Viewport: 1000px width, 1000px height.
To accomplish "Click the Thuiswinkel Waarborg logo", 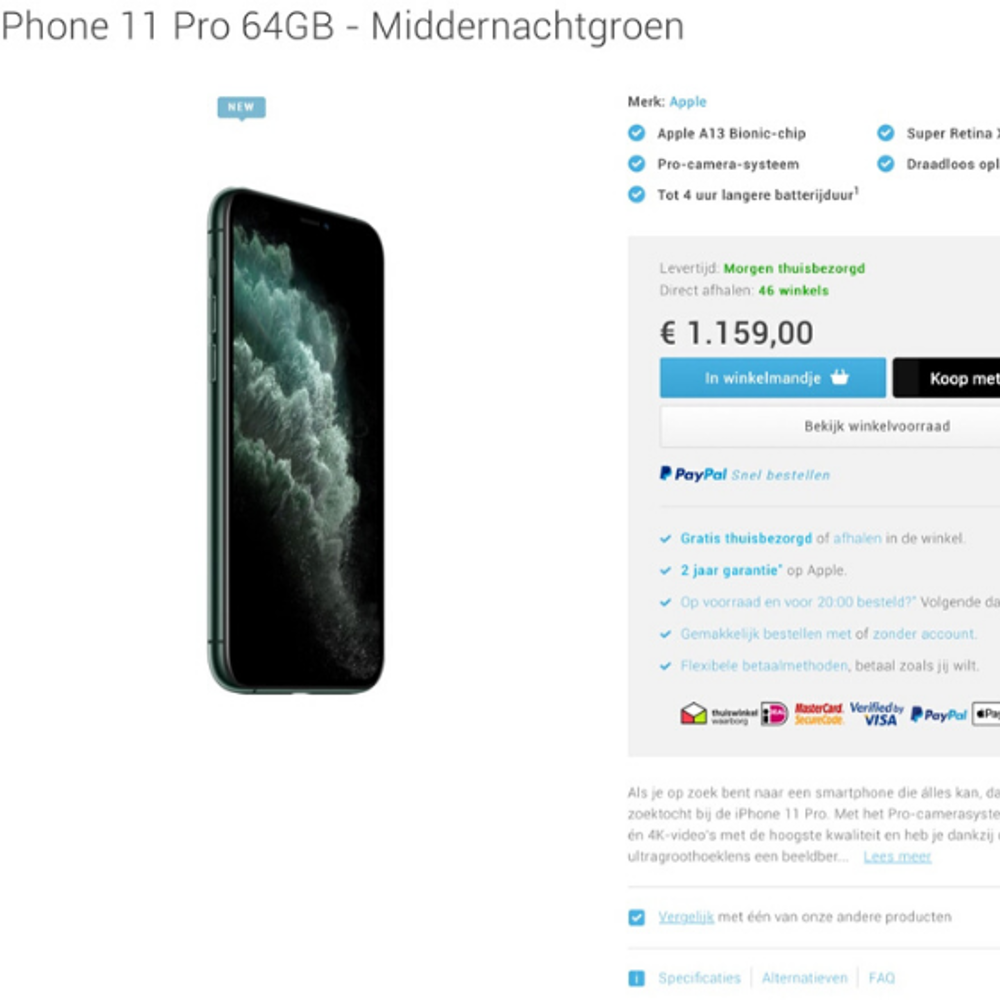I will (x=719, y=714).
